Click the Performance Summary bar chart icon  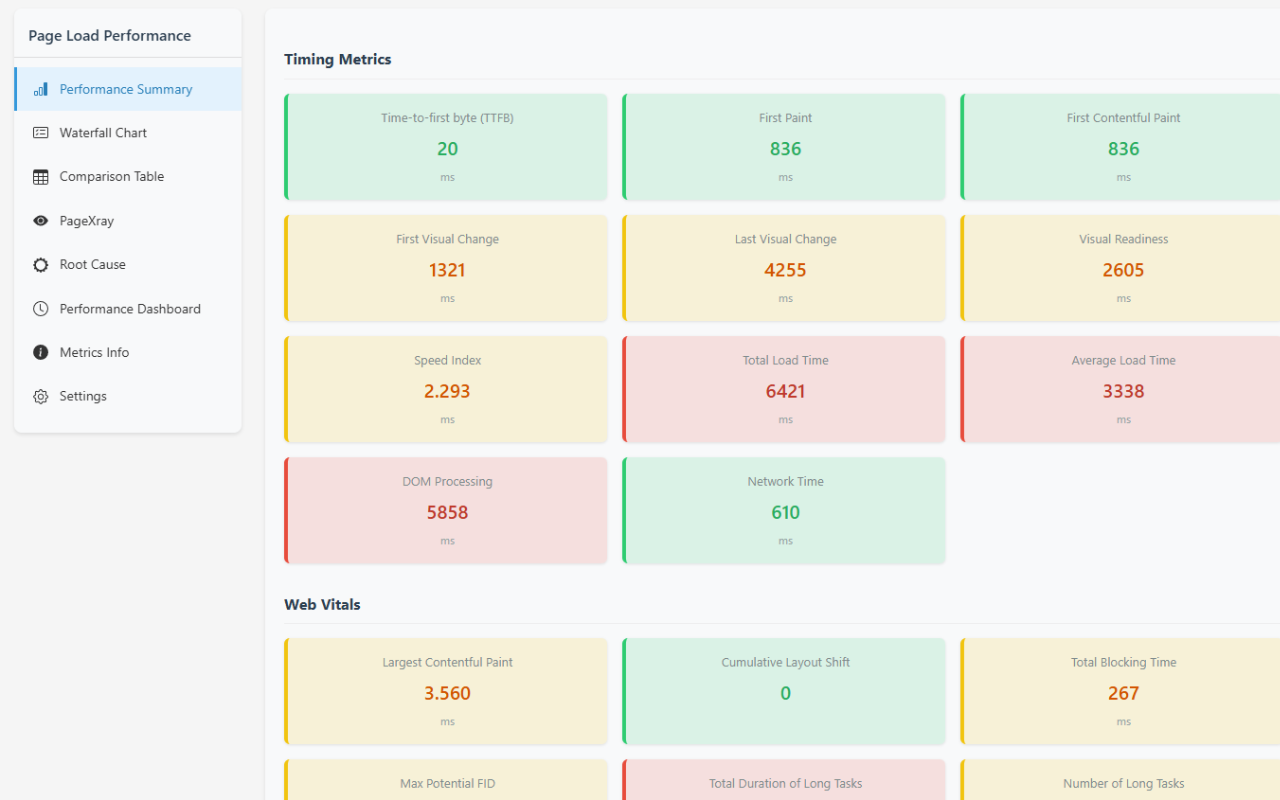[x=40, y=89]
